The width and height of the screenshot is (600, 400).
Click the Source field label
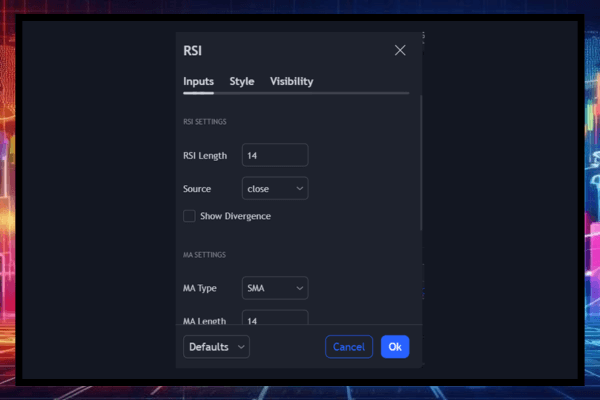pyautogui.click(x=198, y=188)
